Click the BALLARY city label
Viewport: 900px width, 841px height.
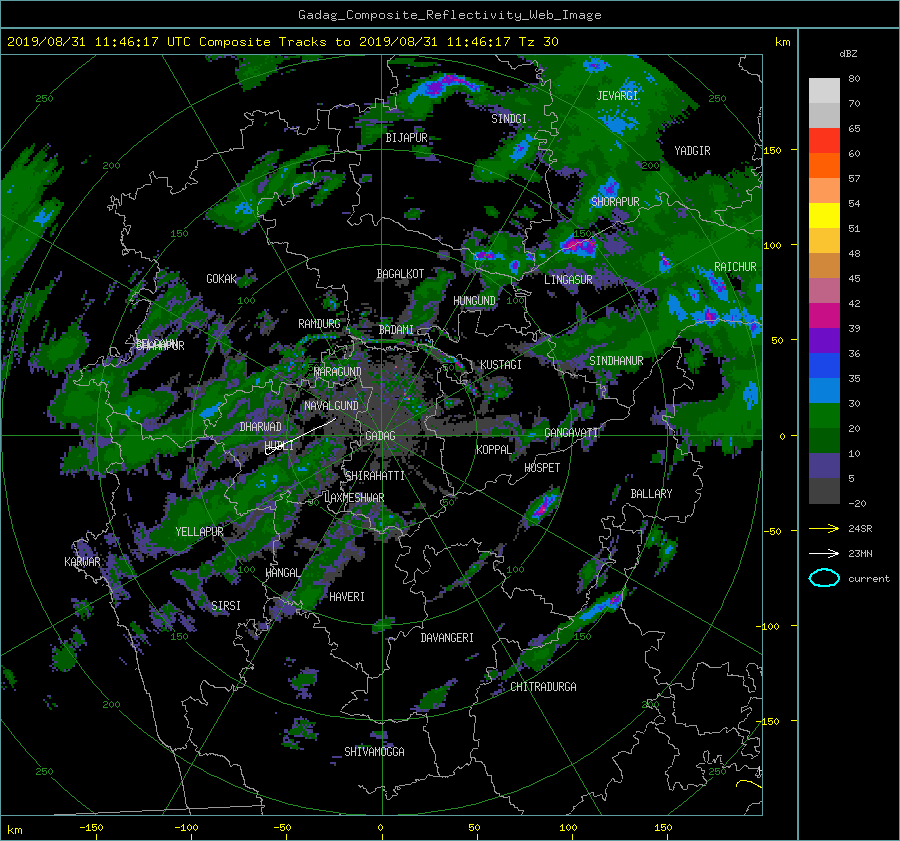pyautogui.click(x=651, y=494)
